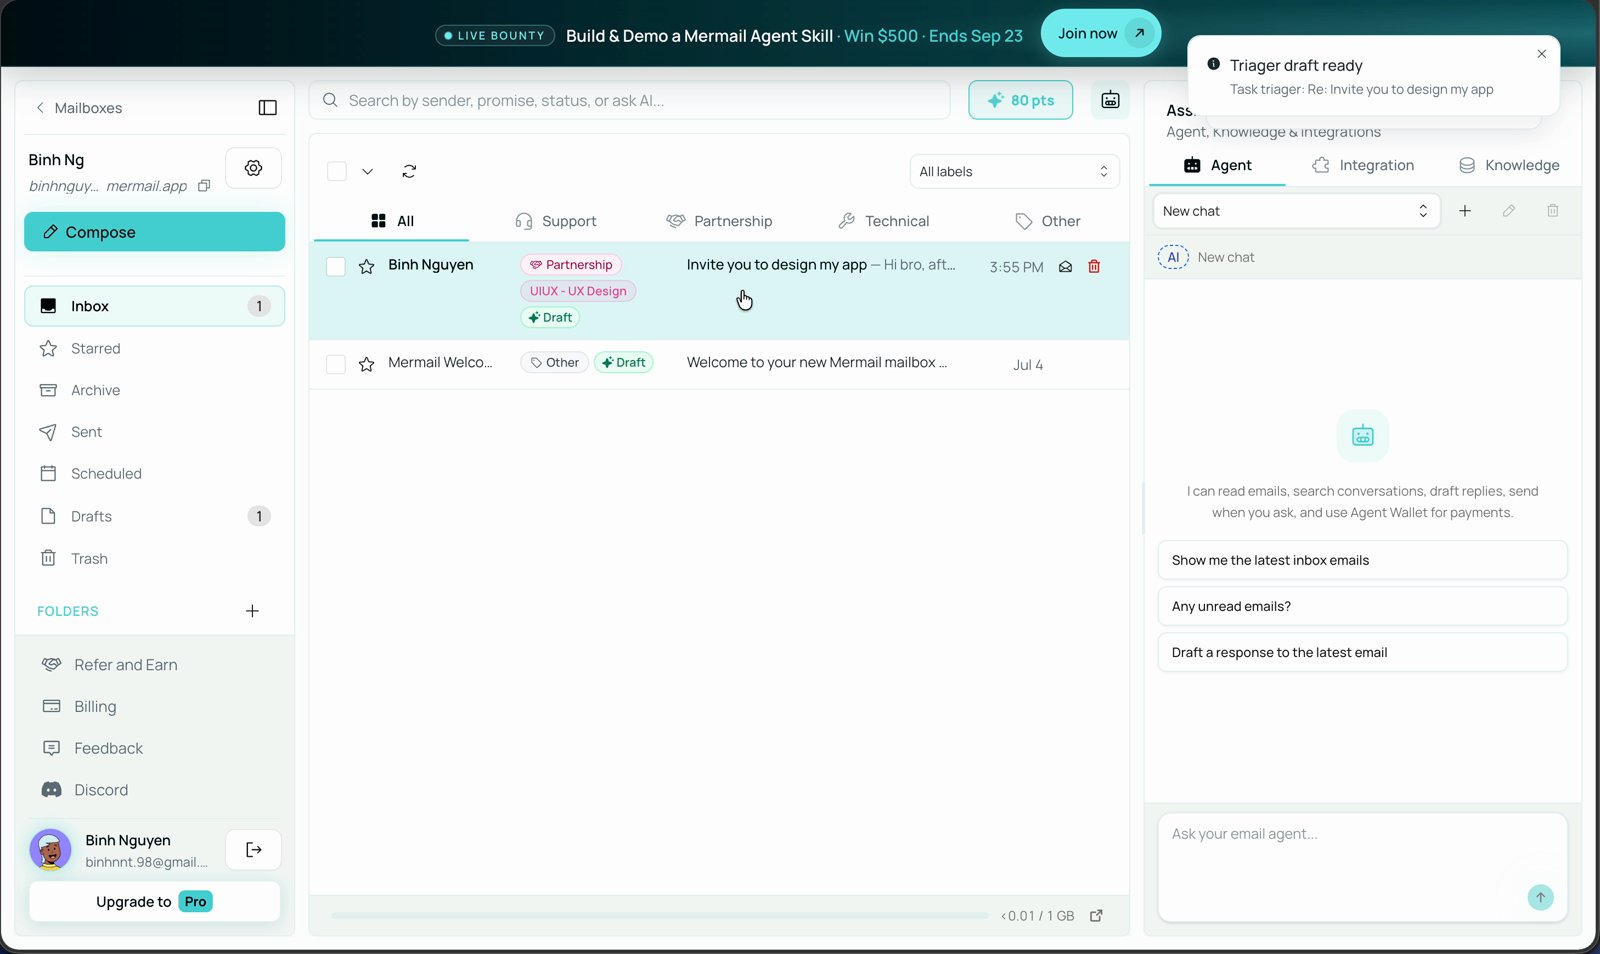This screenshot has height=954, width=1600.
Task: Select the Mermail Welcome email checkbox
Action: (x=336, y=365)
